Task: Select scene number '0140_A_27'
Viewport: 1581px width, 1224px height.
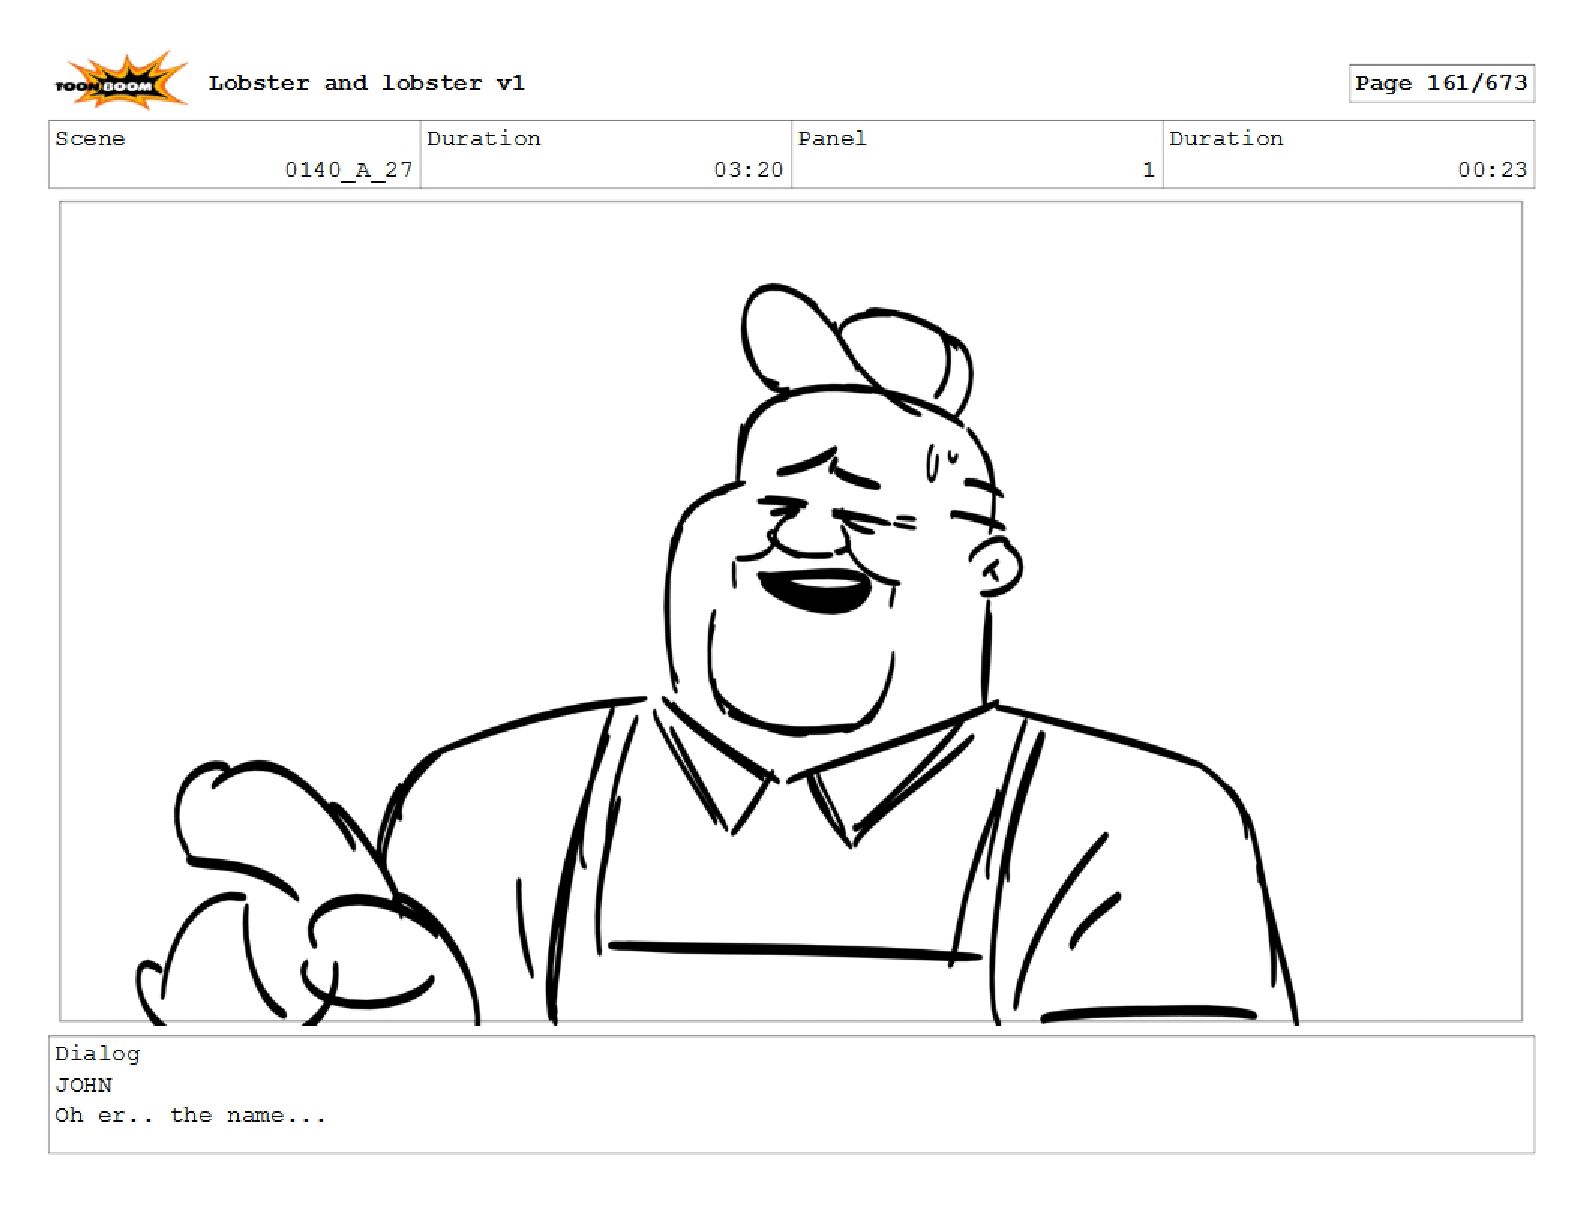Action: [349, 170]
